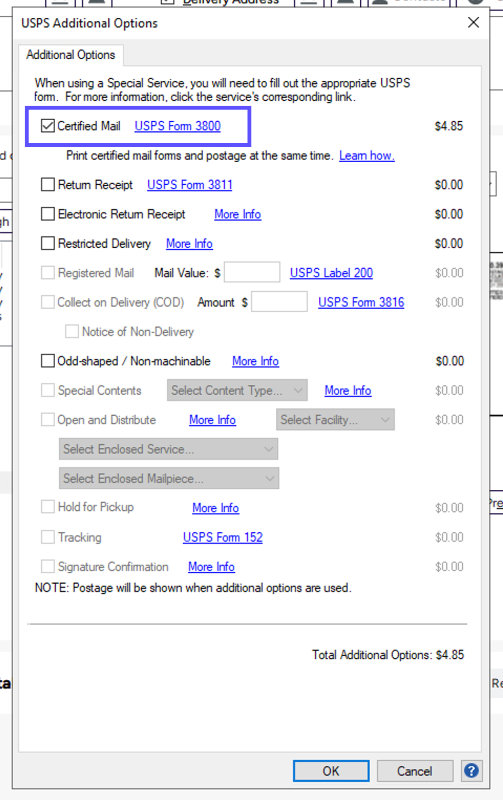Click the Mail Value input field
Image resolution: width=503 pixels, height=800 pixels.
[x=252, y=272]
